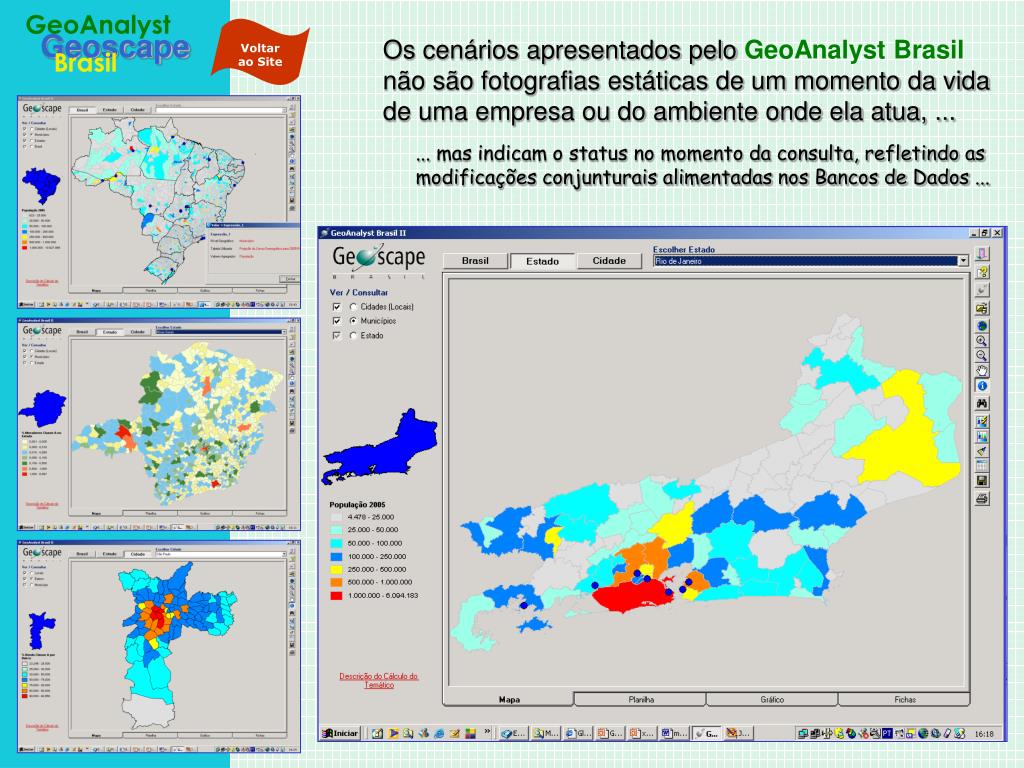Open Descrição do Cálculo do Temático link
This screenshot has width=1024, height=768.
click(x=379, y=680)
